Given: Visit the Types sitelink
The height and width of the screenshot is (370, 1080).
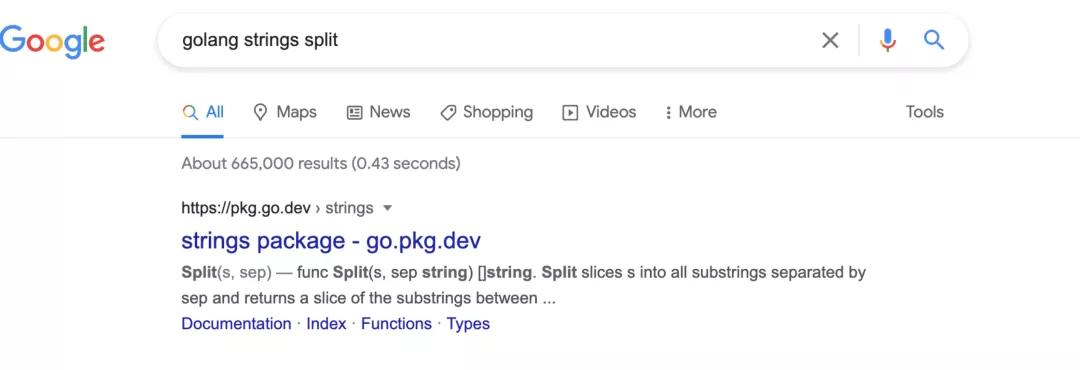Looking at the screenshot, I should 468,324.
